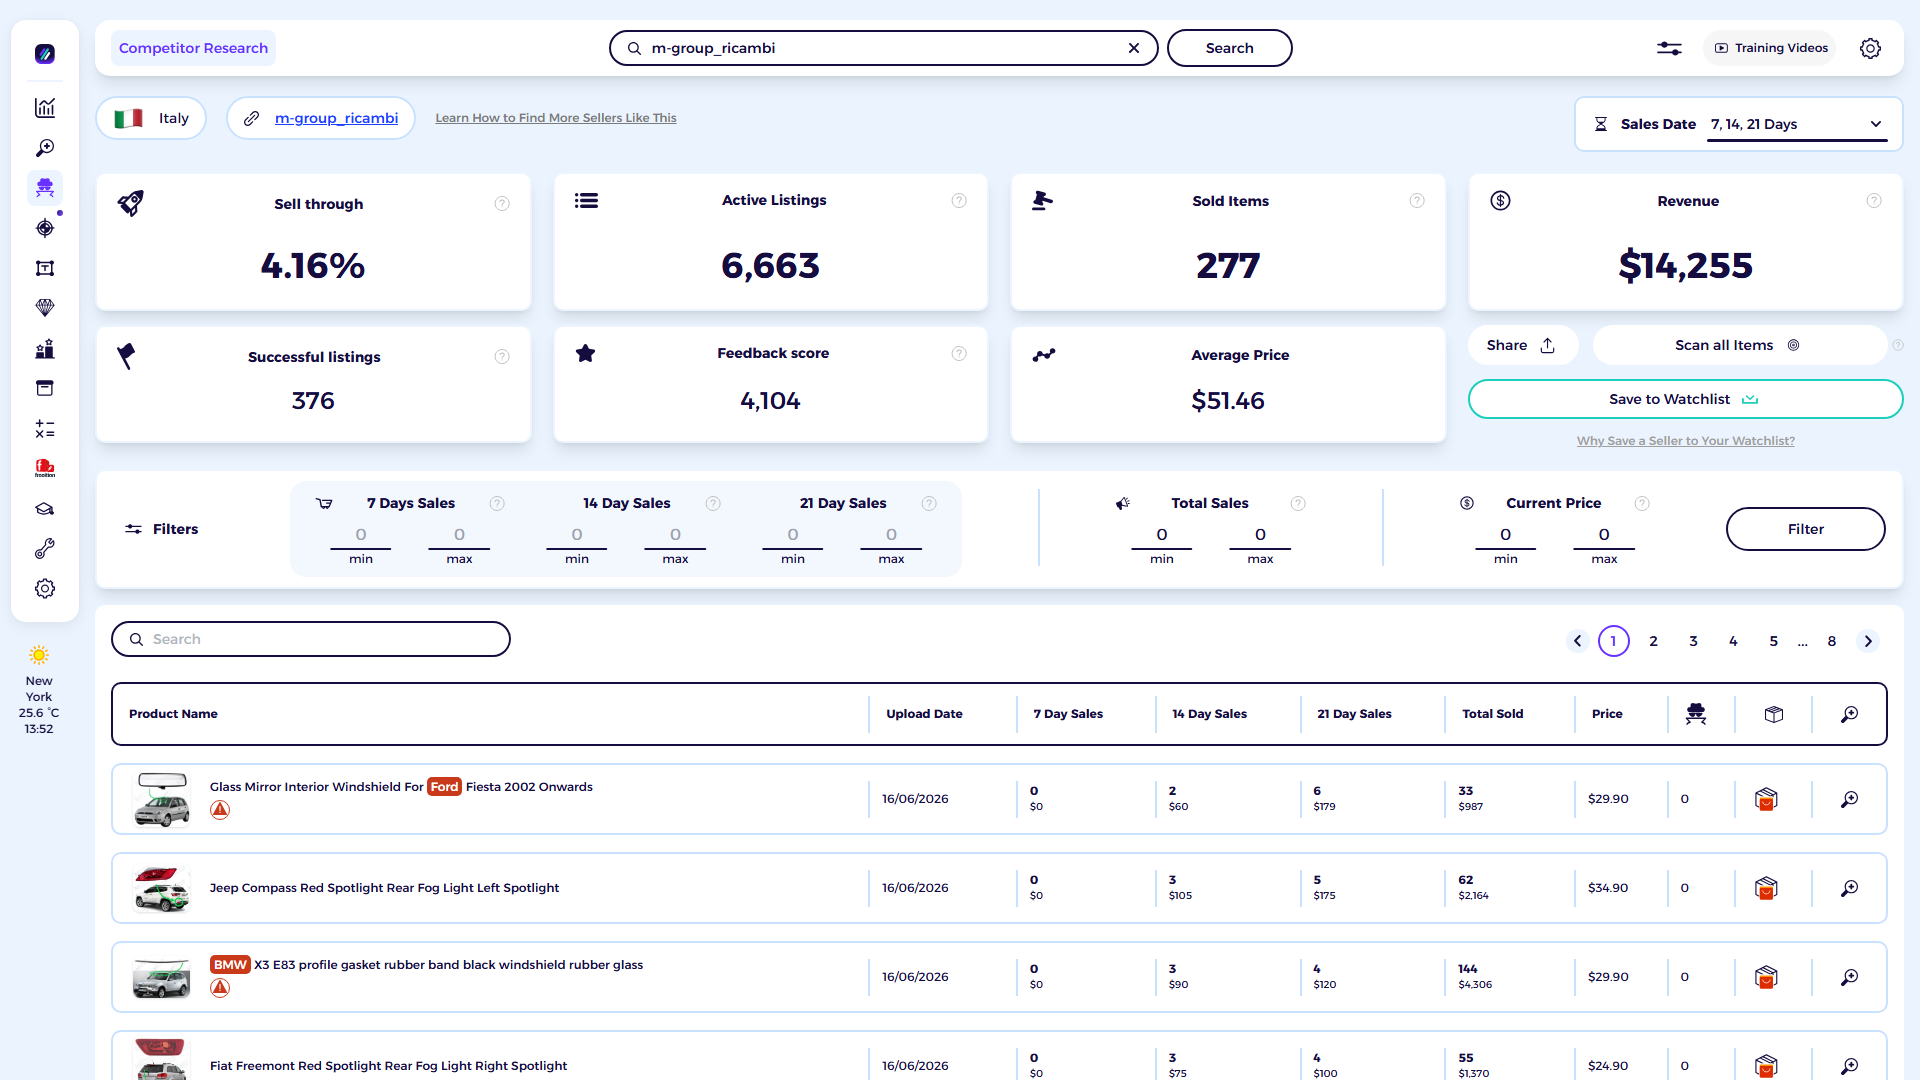Open the diamond sidebar icon
This screenshot has height=1080, width=1920.
pos(45,308)
